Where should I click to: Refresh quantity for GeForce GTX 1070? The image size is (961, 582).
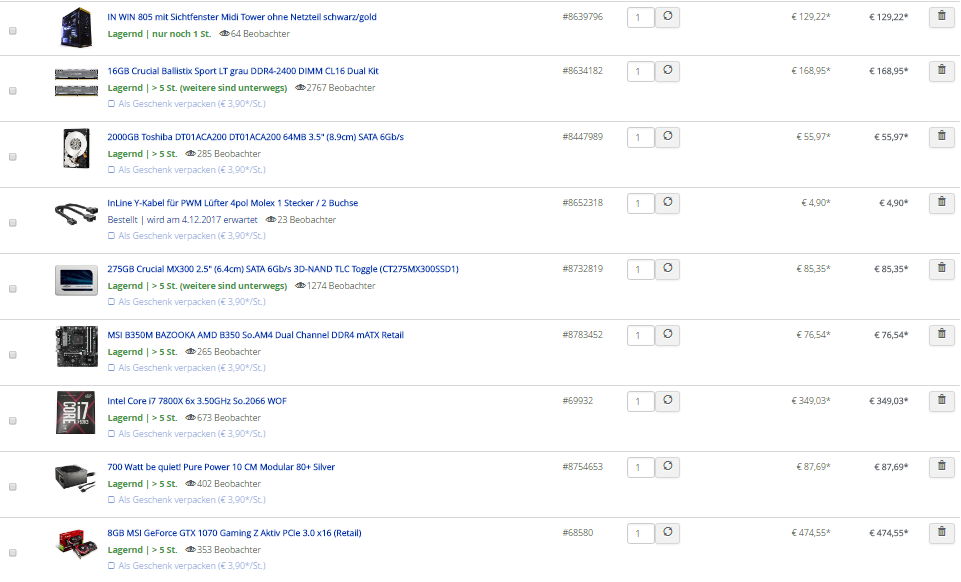coord(667,534)
